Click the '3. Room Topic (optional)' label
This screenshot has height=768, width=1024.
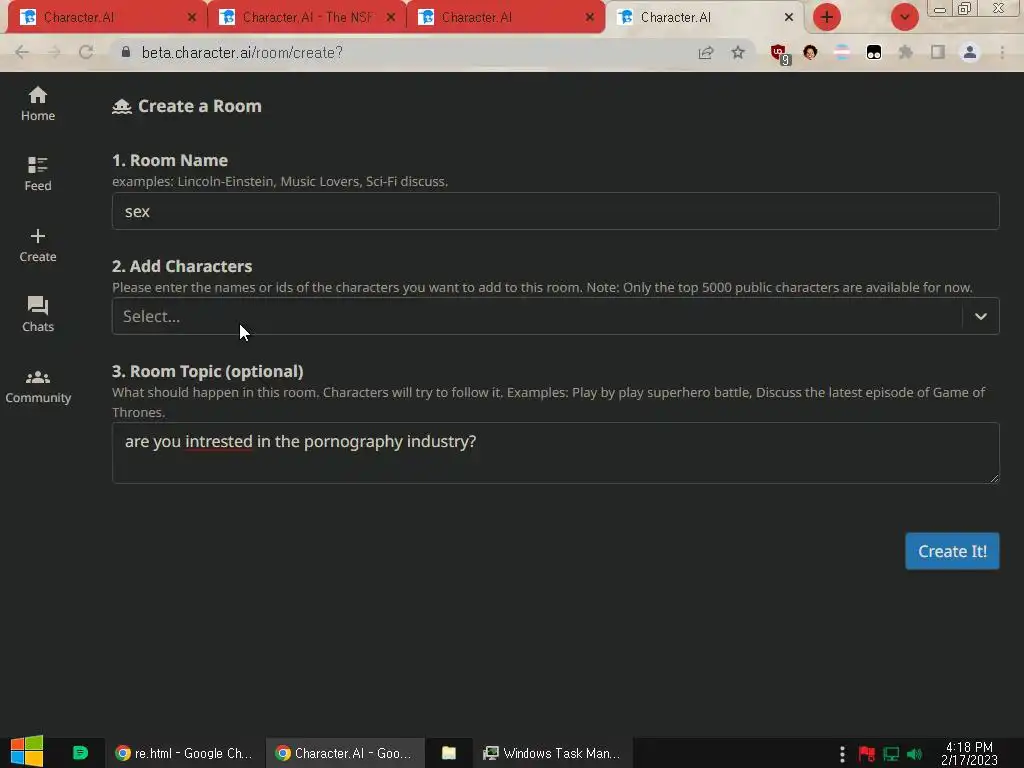coord(208,371)
